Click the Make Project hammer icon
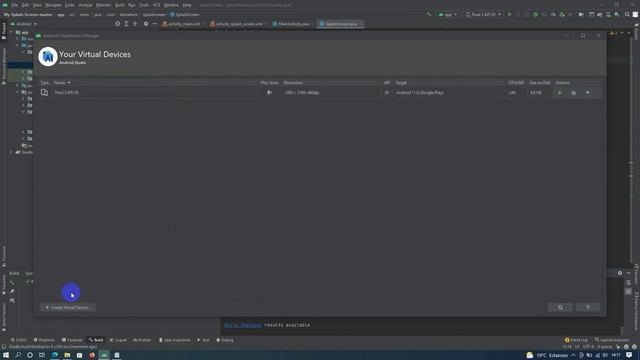Image resolution: width=640 pixels, height=360 pixels. [x=429, y=14]
